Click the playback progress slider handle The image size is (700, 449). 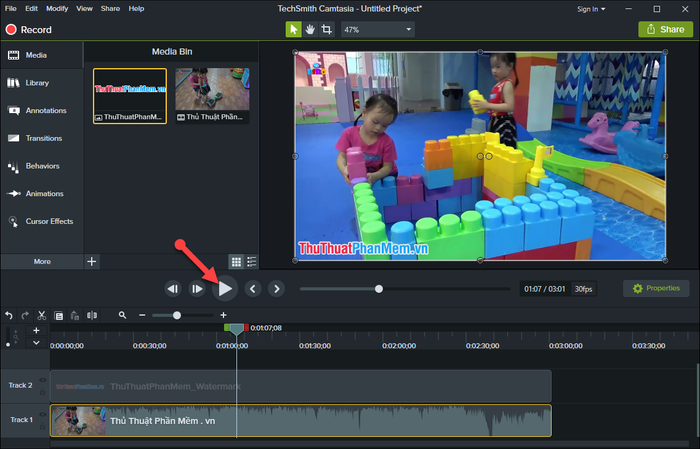(x=379, y=289)
